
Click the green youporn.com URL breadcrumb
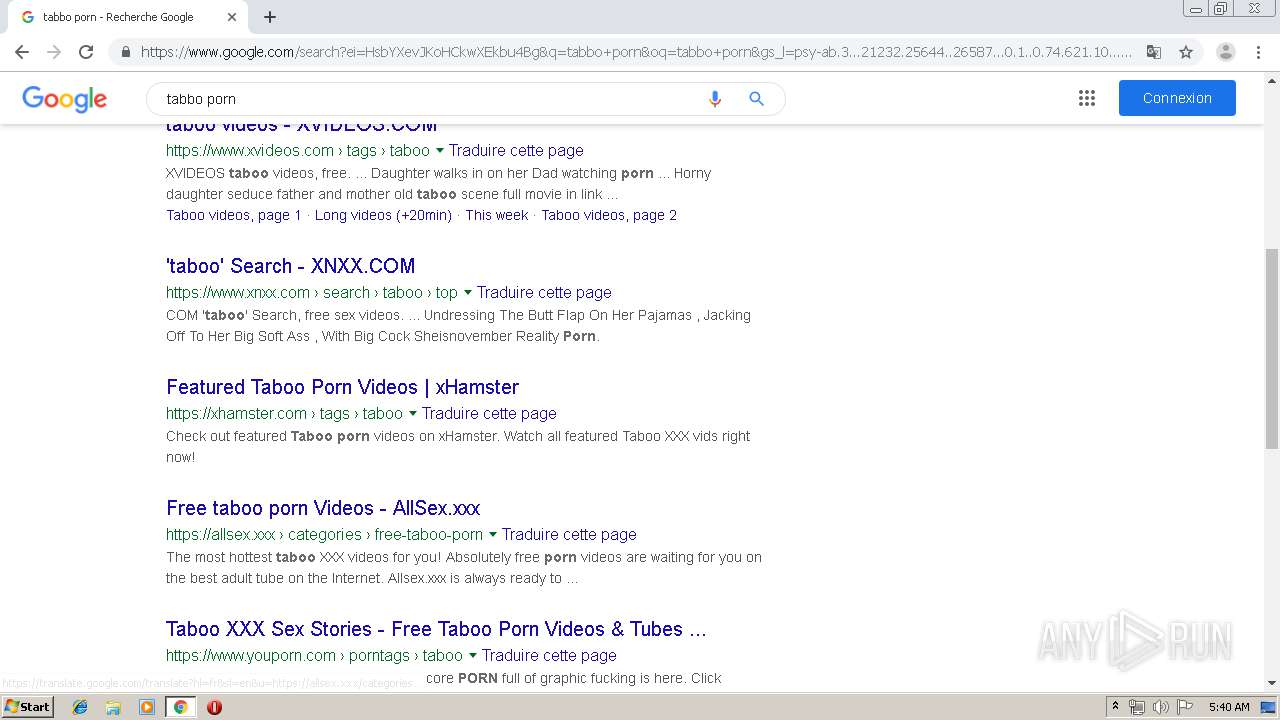click(314, 656)
